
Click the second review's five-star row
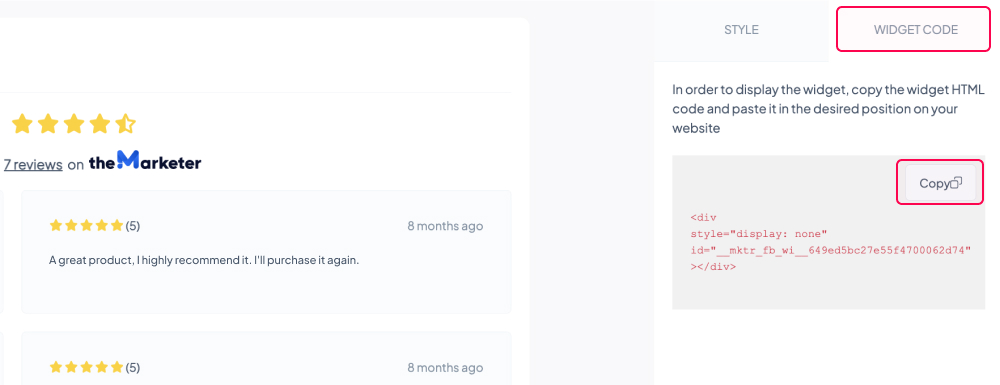tap(86, 367)
